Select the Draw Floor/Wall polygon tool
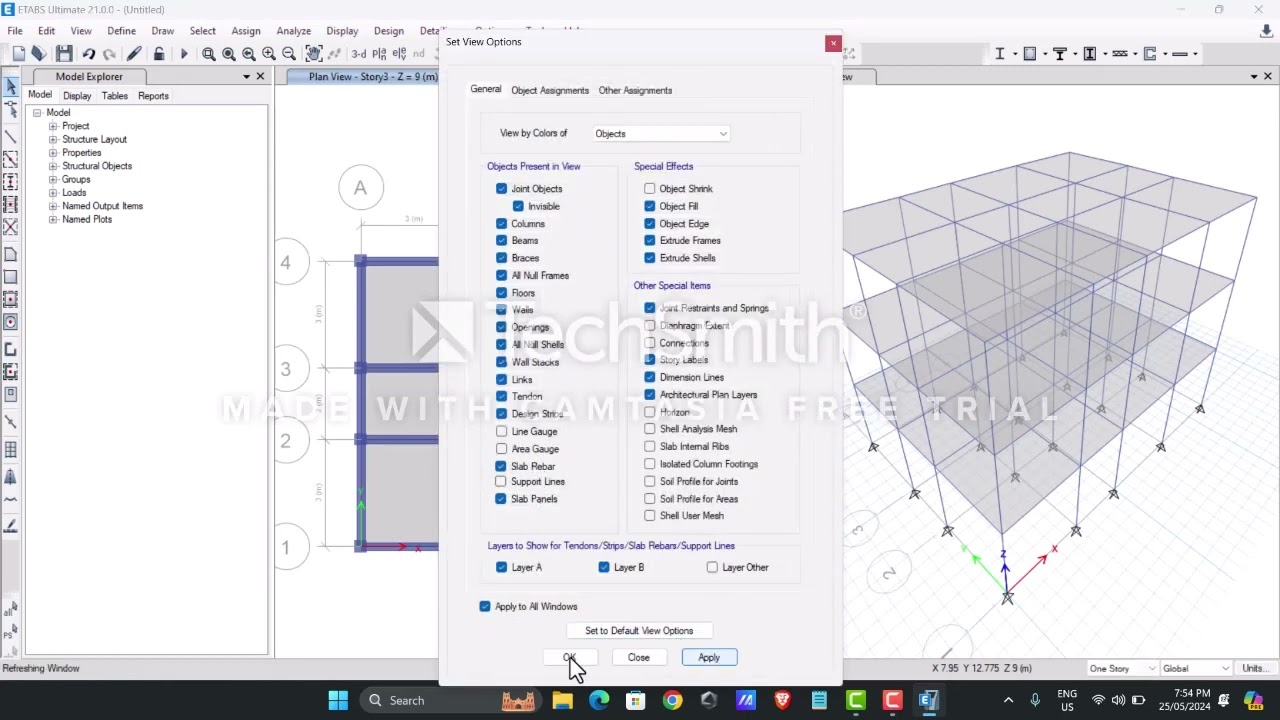Viewport: 1280px width, 720px height. pos(11,254)
